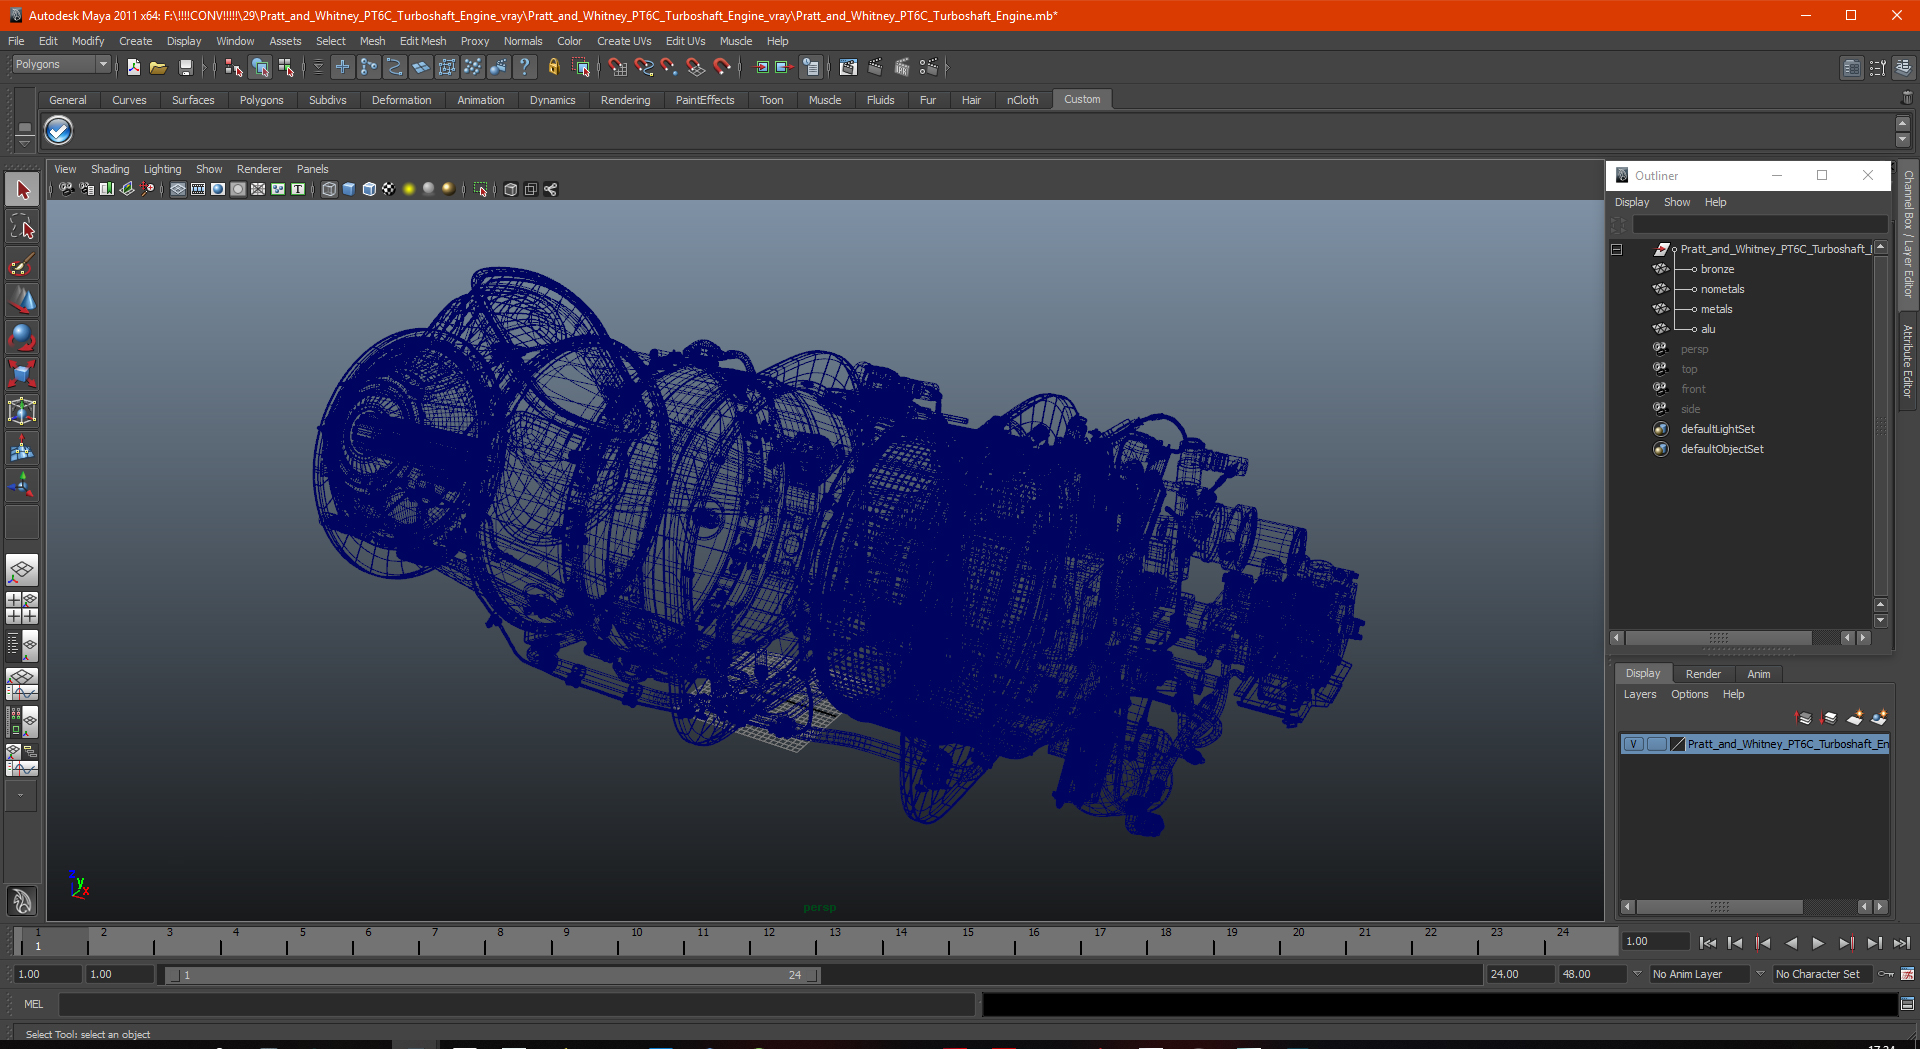Viewport: 1920px width, 1049px height.
Task: Toggle resolution gate display icon
Action: click(218, 189)
